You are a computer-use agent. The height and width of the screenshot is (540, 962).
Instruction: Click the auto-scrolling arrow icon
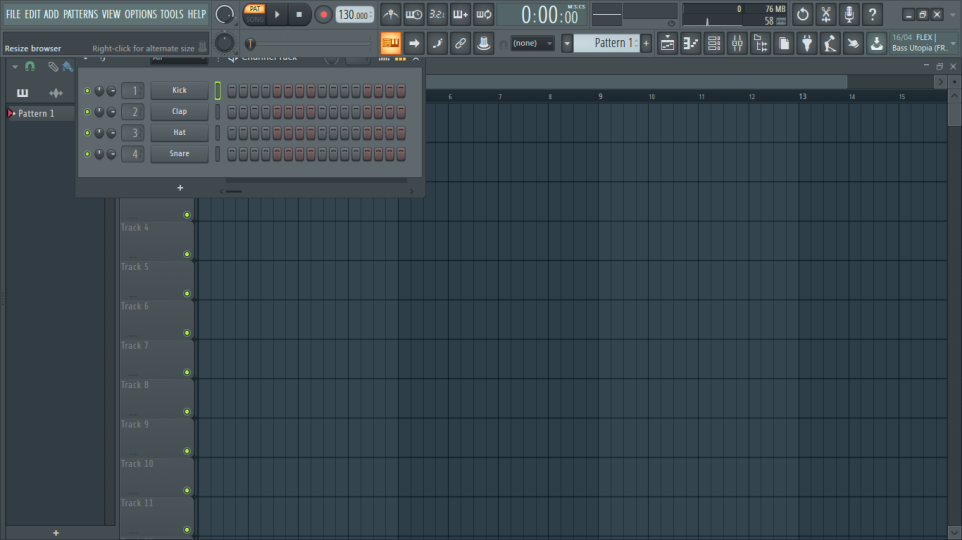pos(414,43)
